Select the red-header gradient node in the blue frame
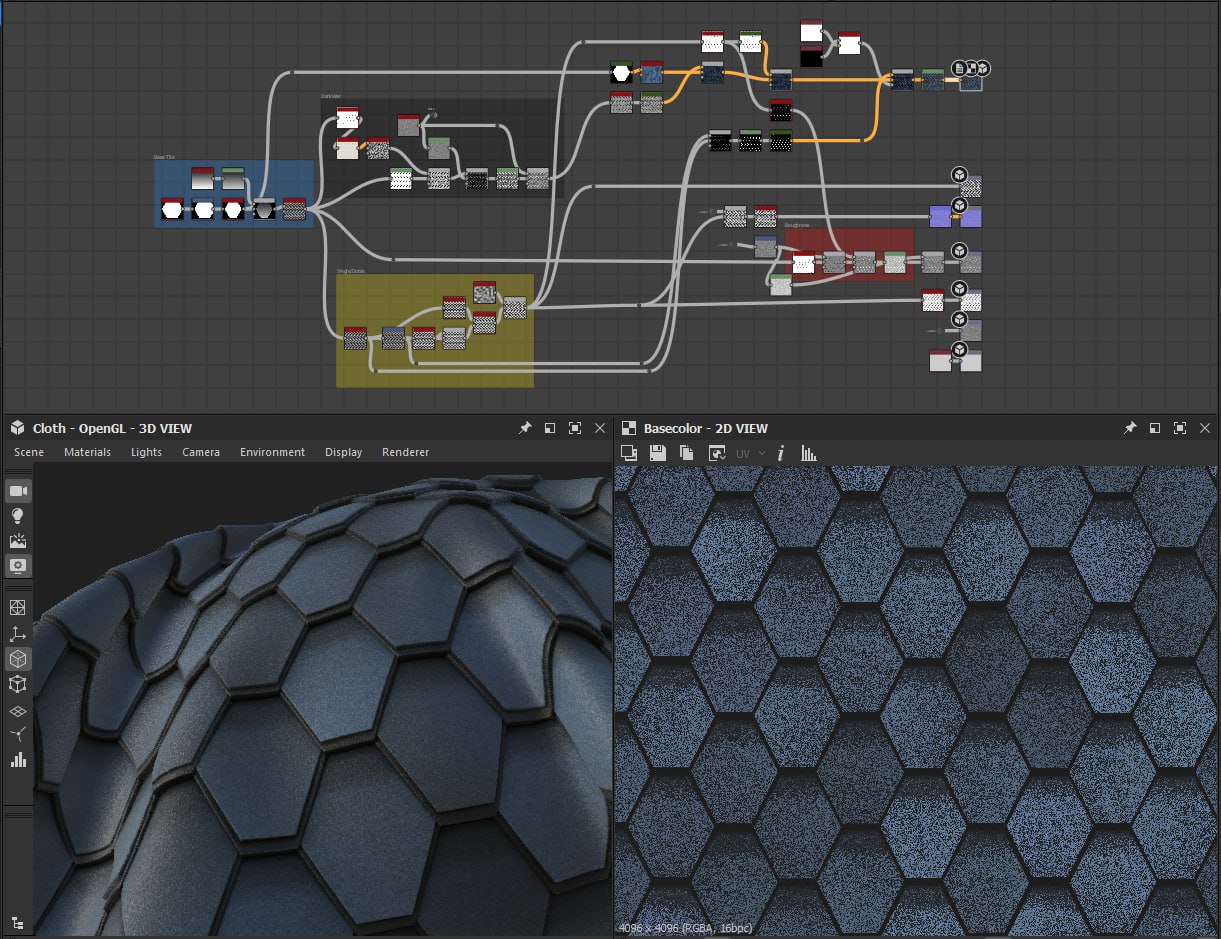Viewport: 1221px width, 939px height. 203,179
